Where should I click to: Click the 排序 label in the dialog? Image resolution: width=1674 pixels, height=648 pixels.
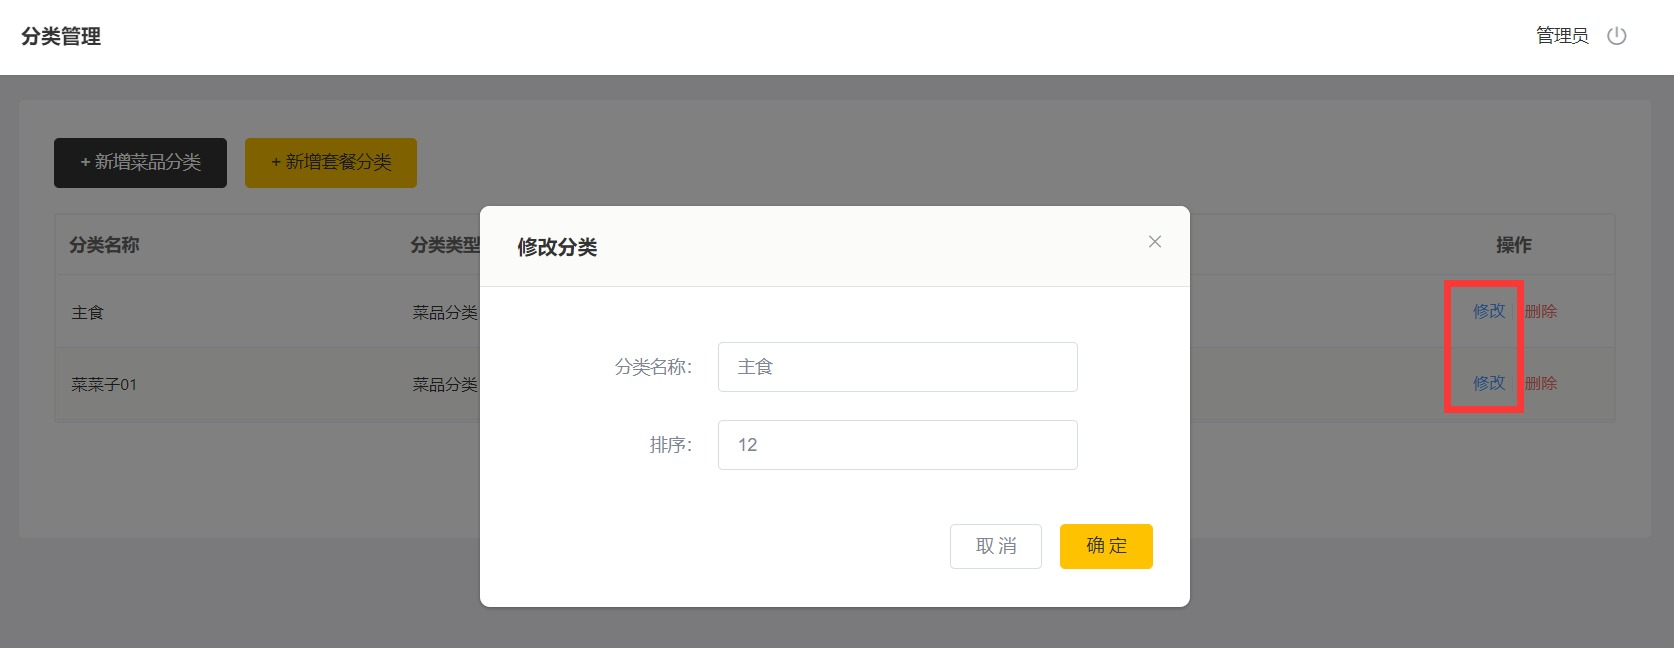671,445
